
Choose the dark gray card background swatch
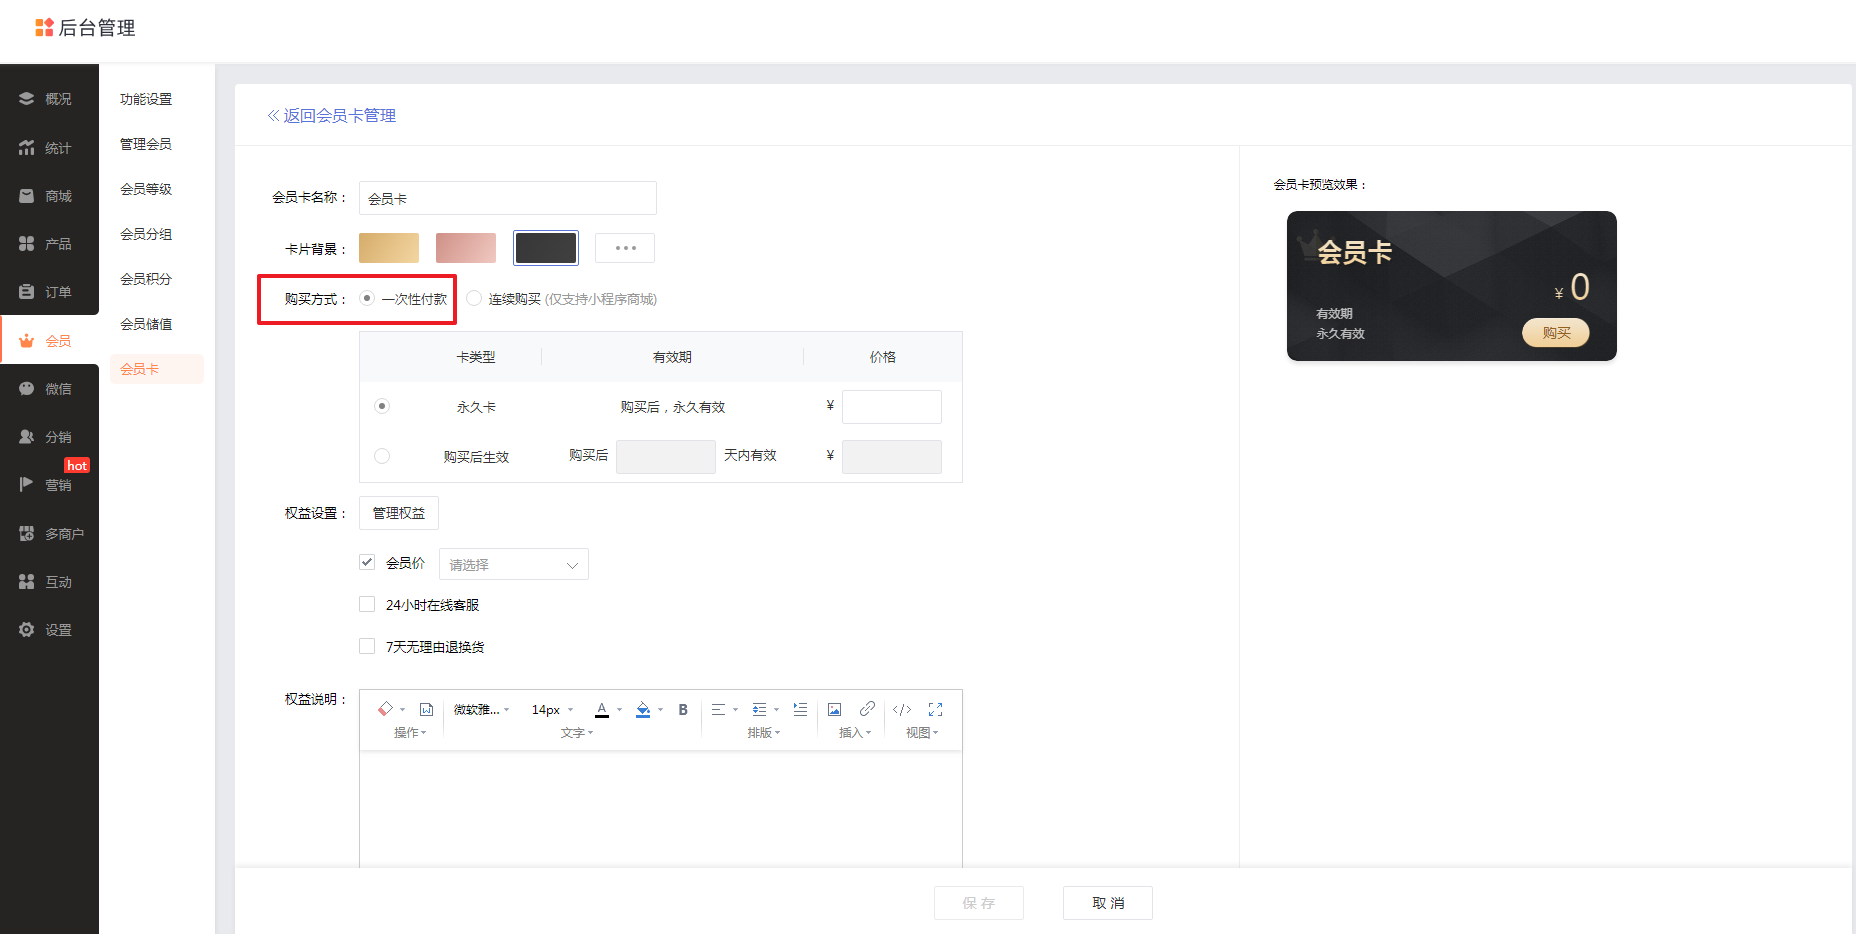[x=546, y=248]
